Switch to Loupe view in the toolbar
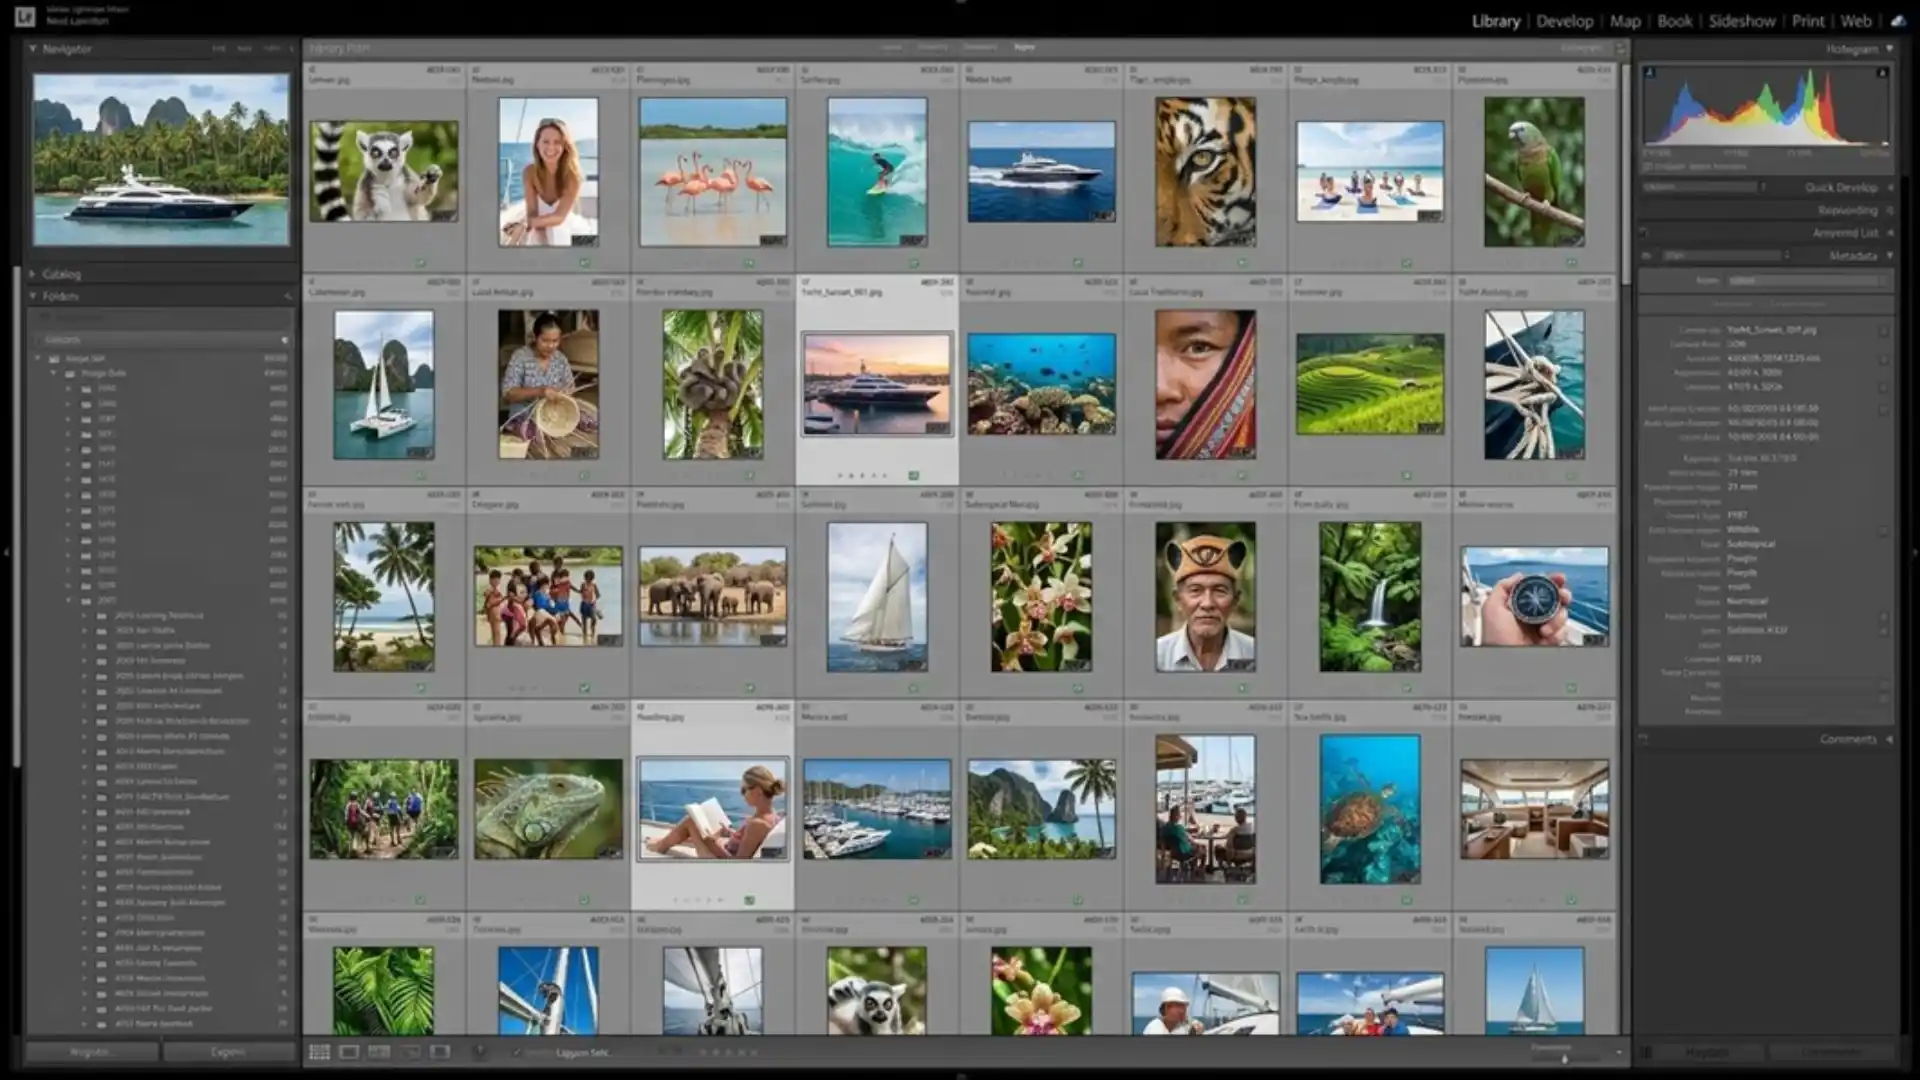Screen dimensions: 1920x1080 349,1052
